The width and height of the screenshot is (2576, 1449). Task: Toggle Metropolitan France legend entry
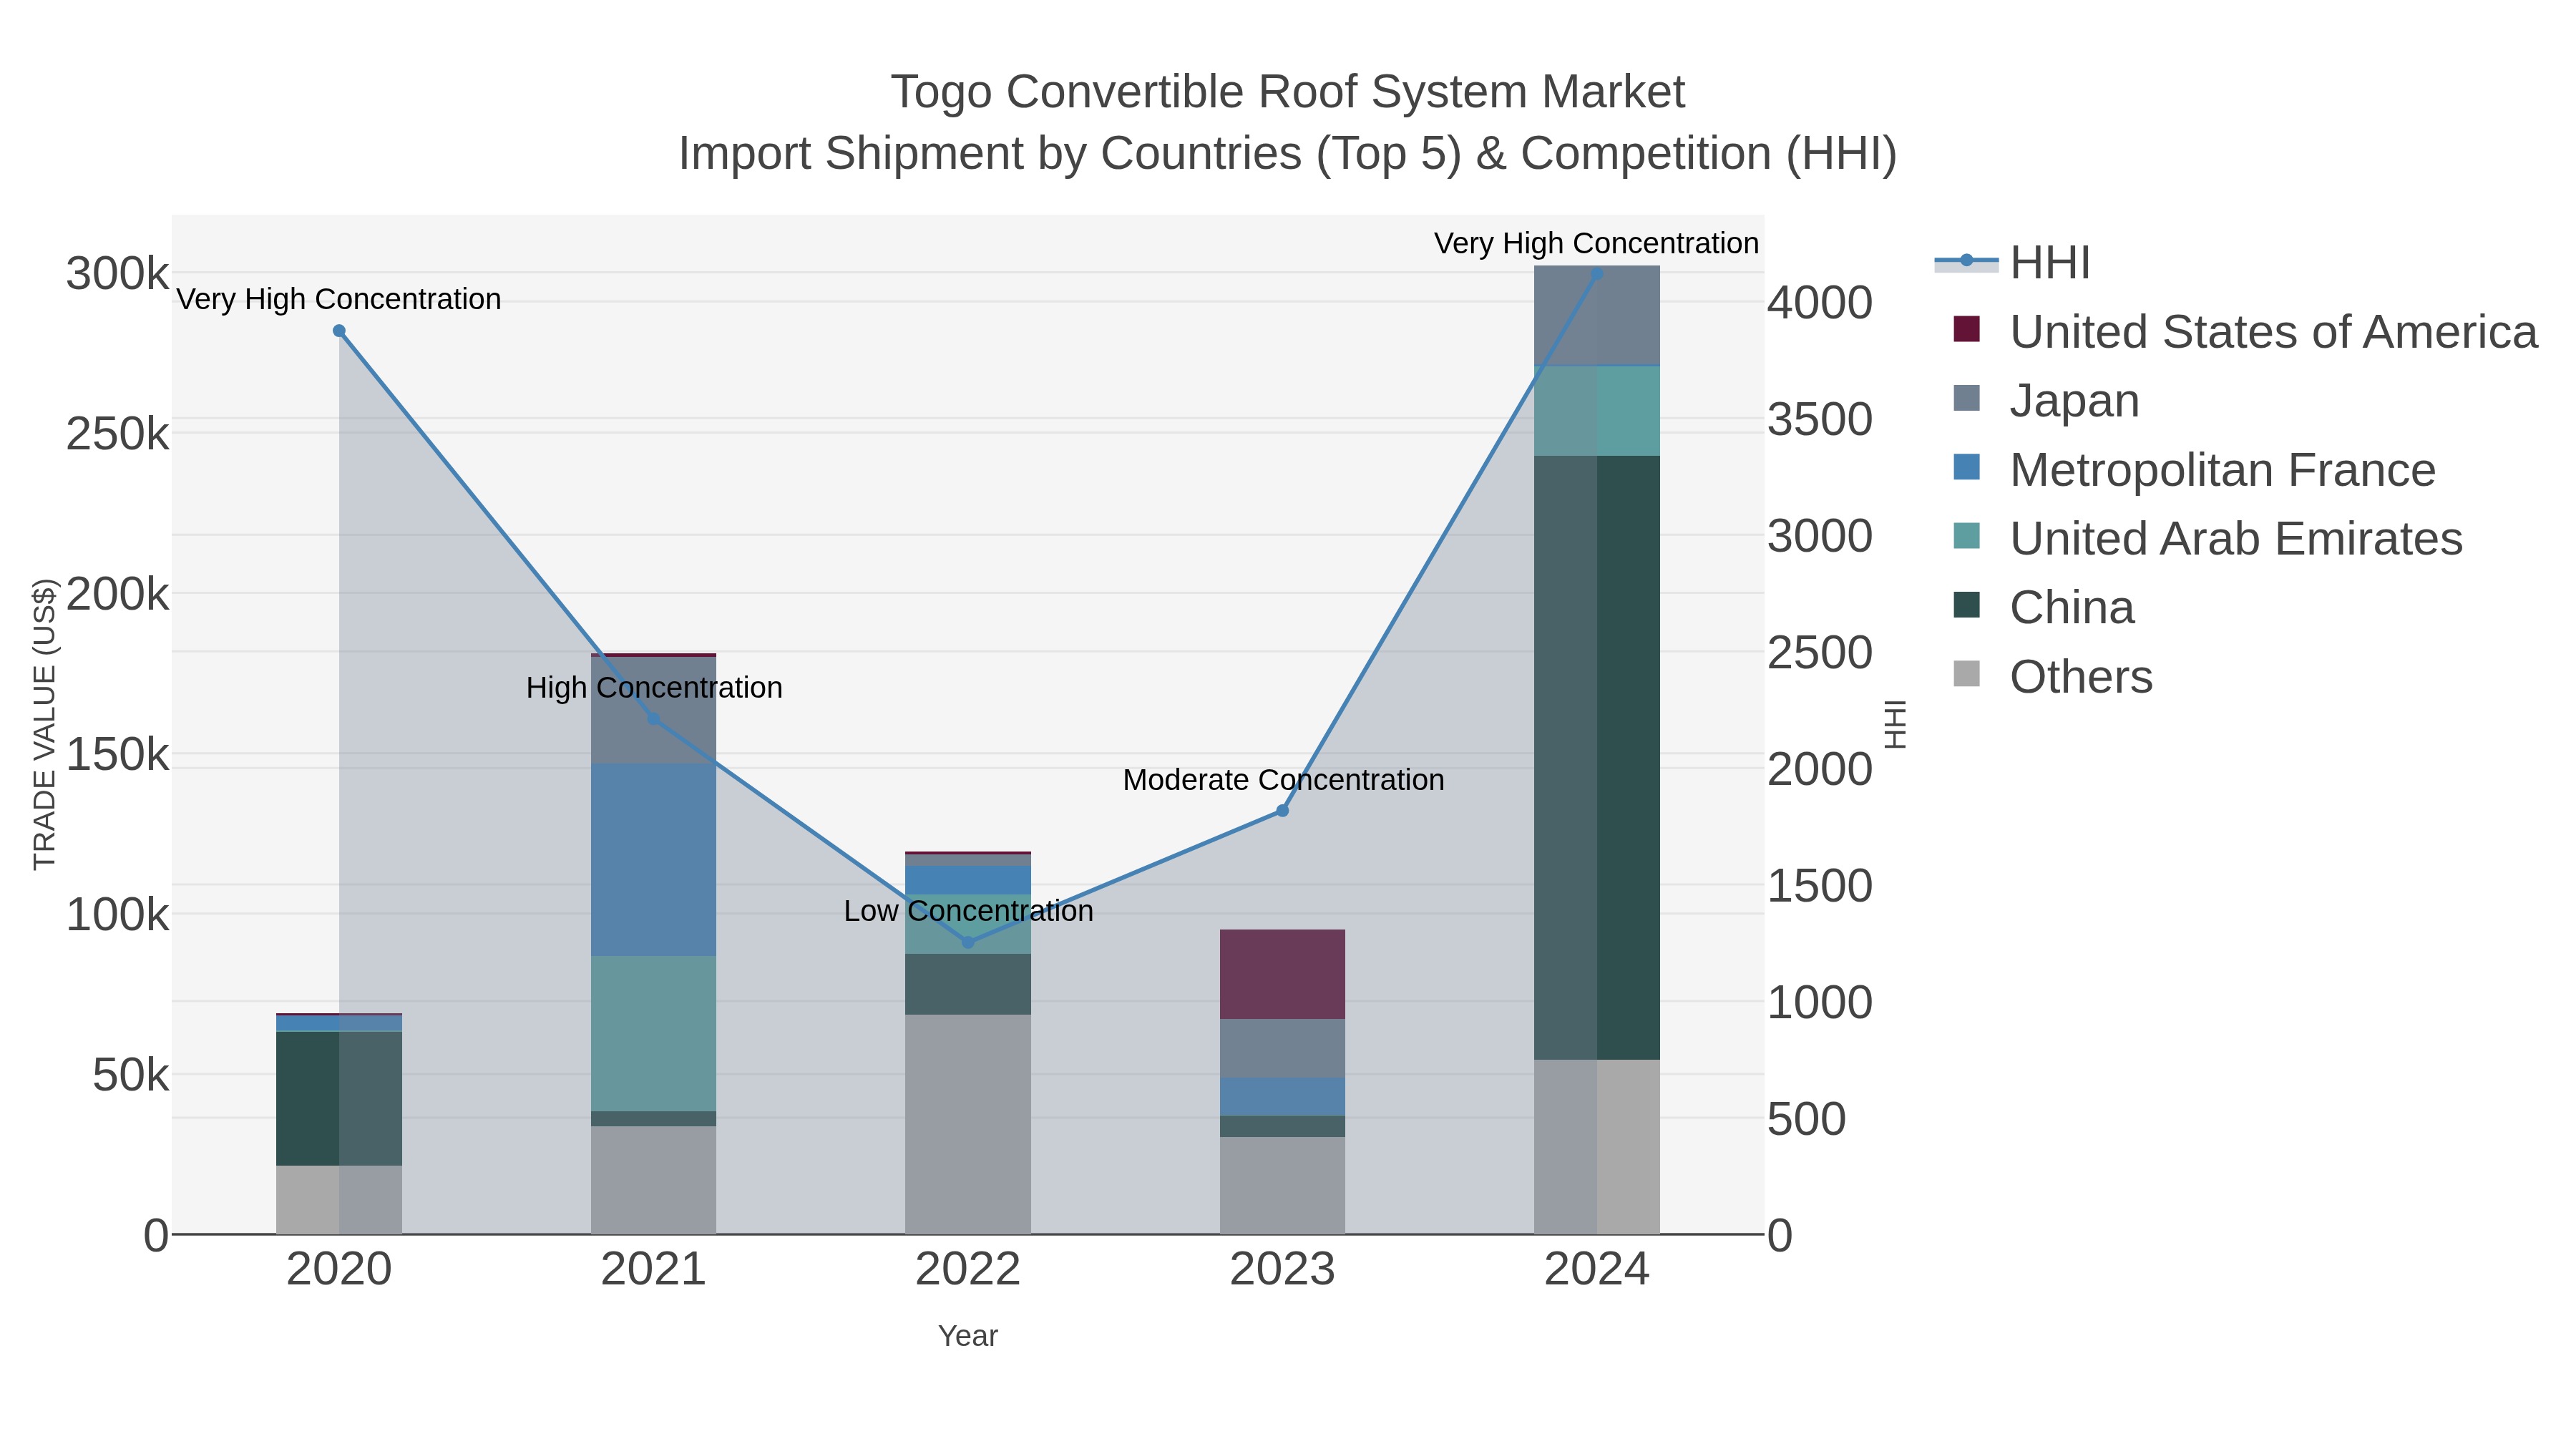2194,469
